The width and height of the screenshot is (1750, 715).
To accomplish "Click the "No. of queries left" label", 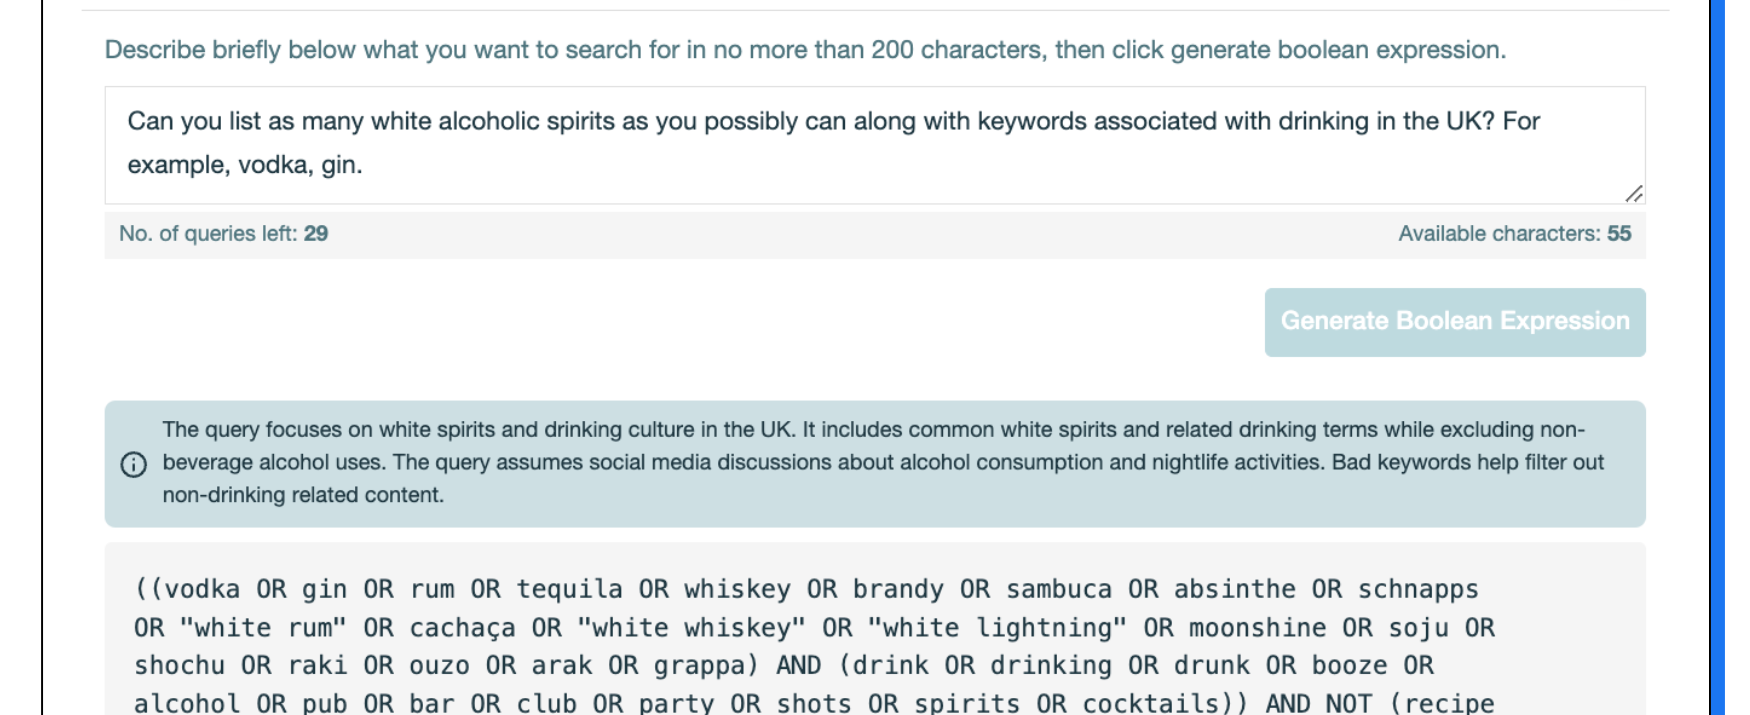I will (x=209, y=234).
